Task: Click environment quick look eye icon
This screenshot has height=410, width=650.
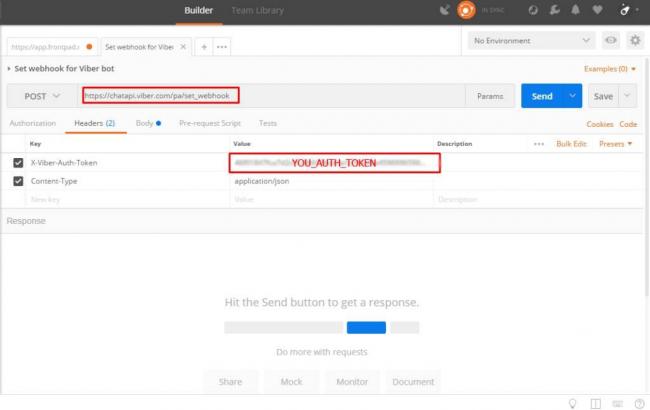Action: (611, 40)
